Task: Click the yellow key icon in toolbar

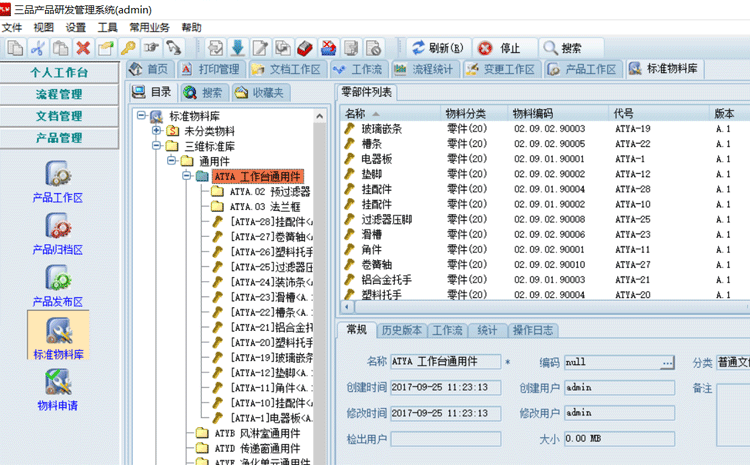Action: pos(128,47)
